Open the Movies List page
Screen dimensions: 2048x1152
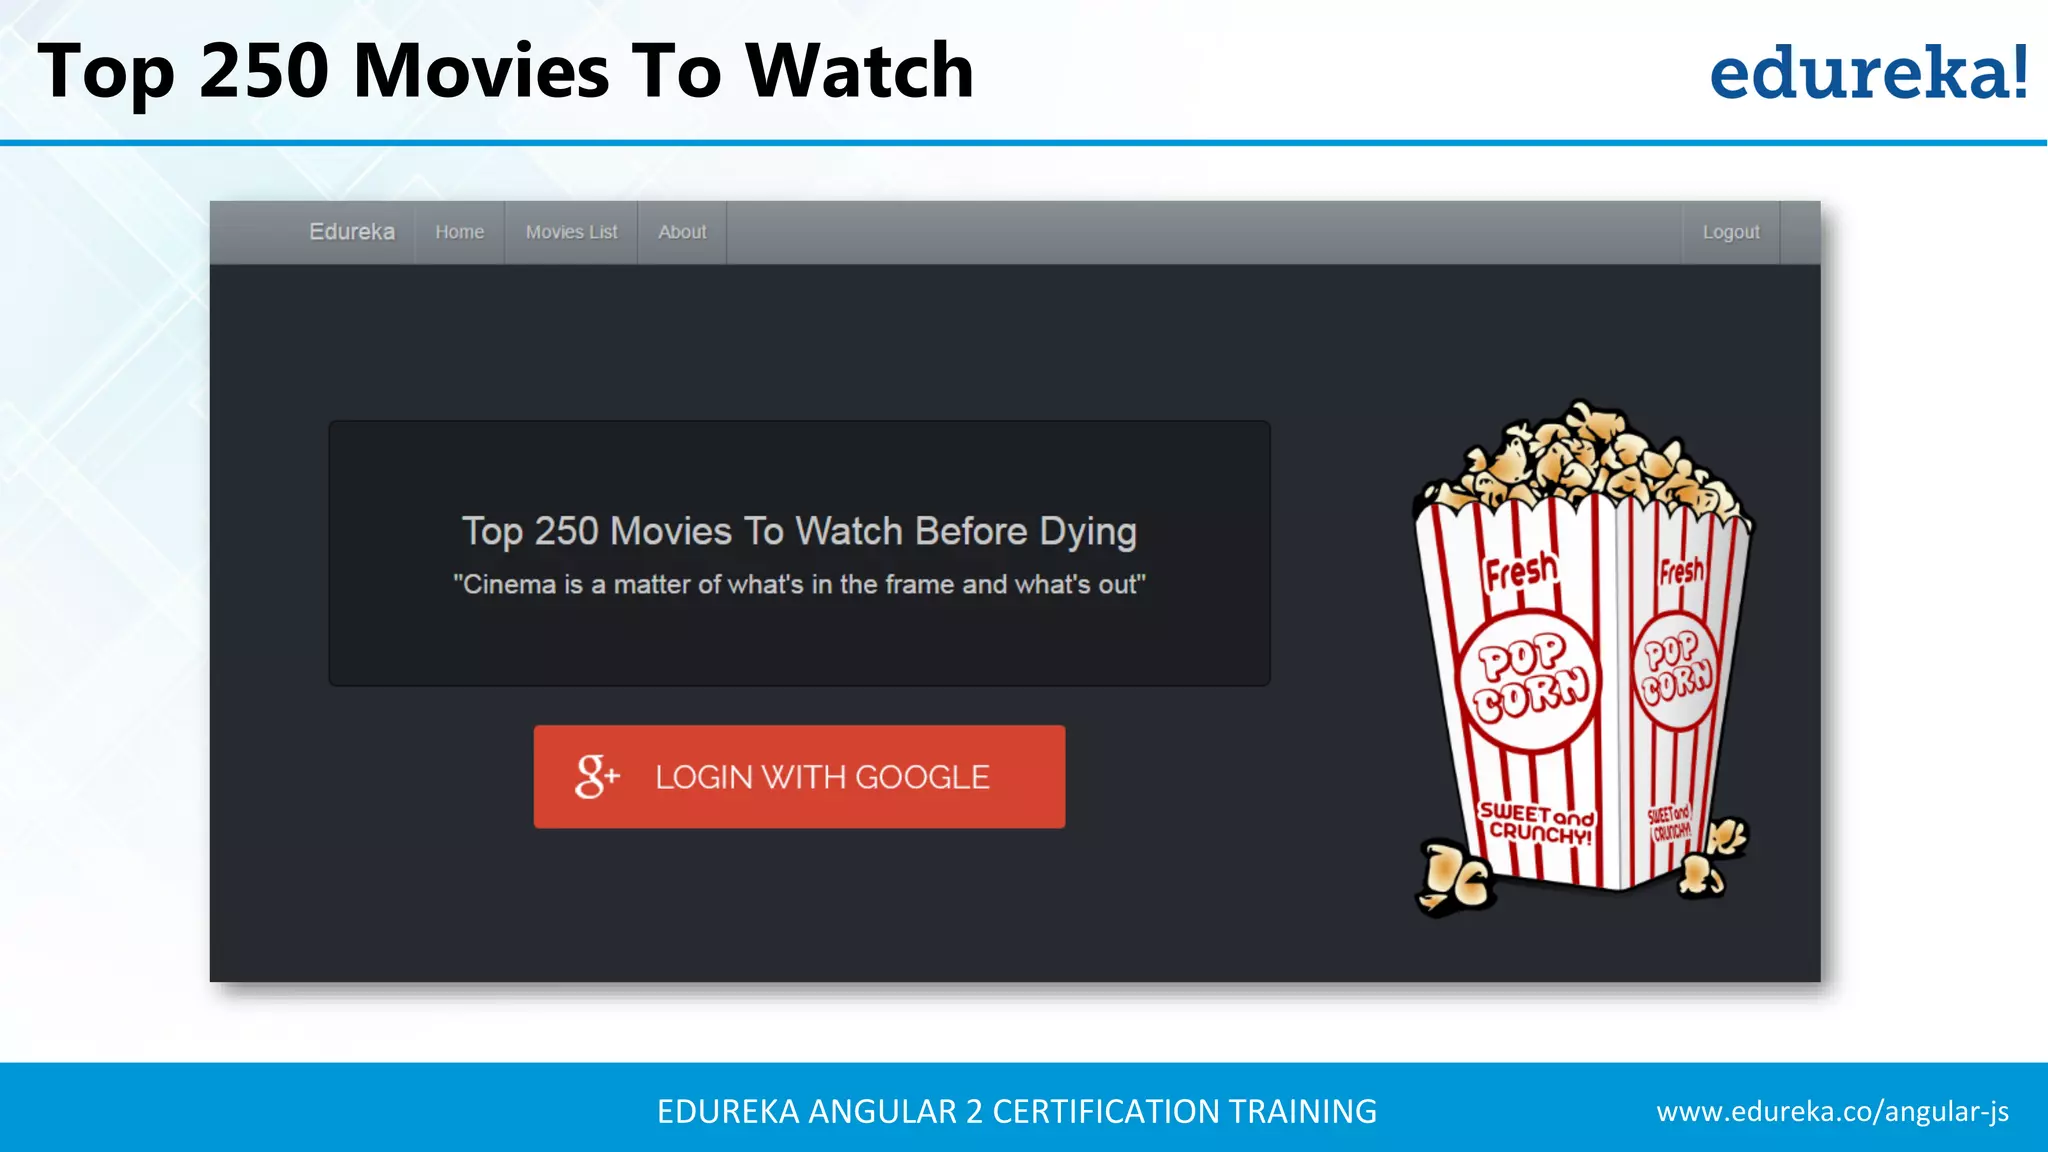pos(571,232)
